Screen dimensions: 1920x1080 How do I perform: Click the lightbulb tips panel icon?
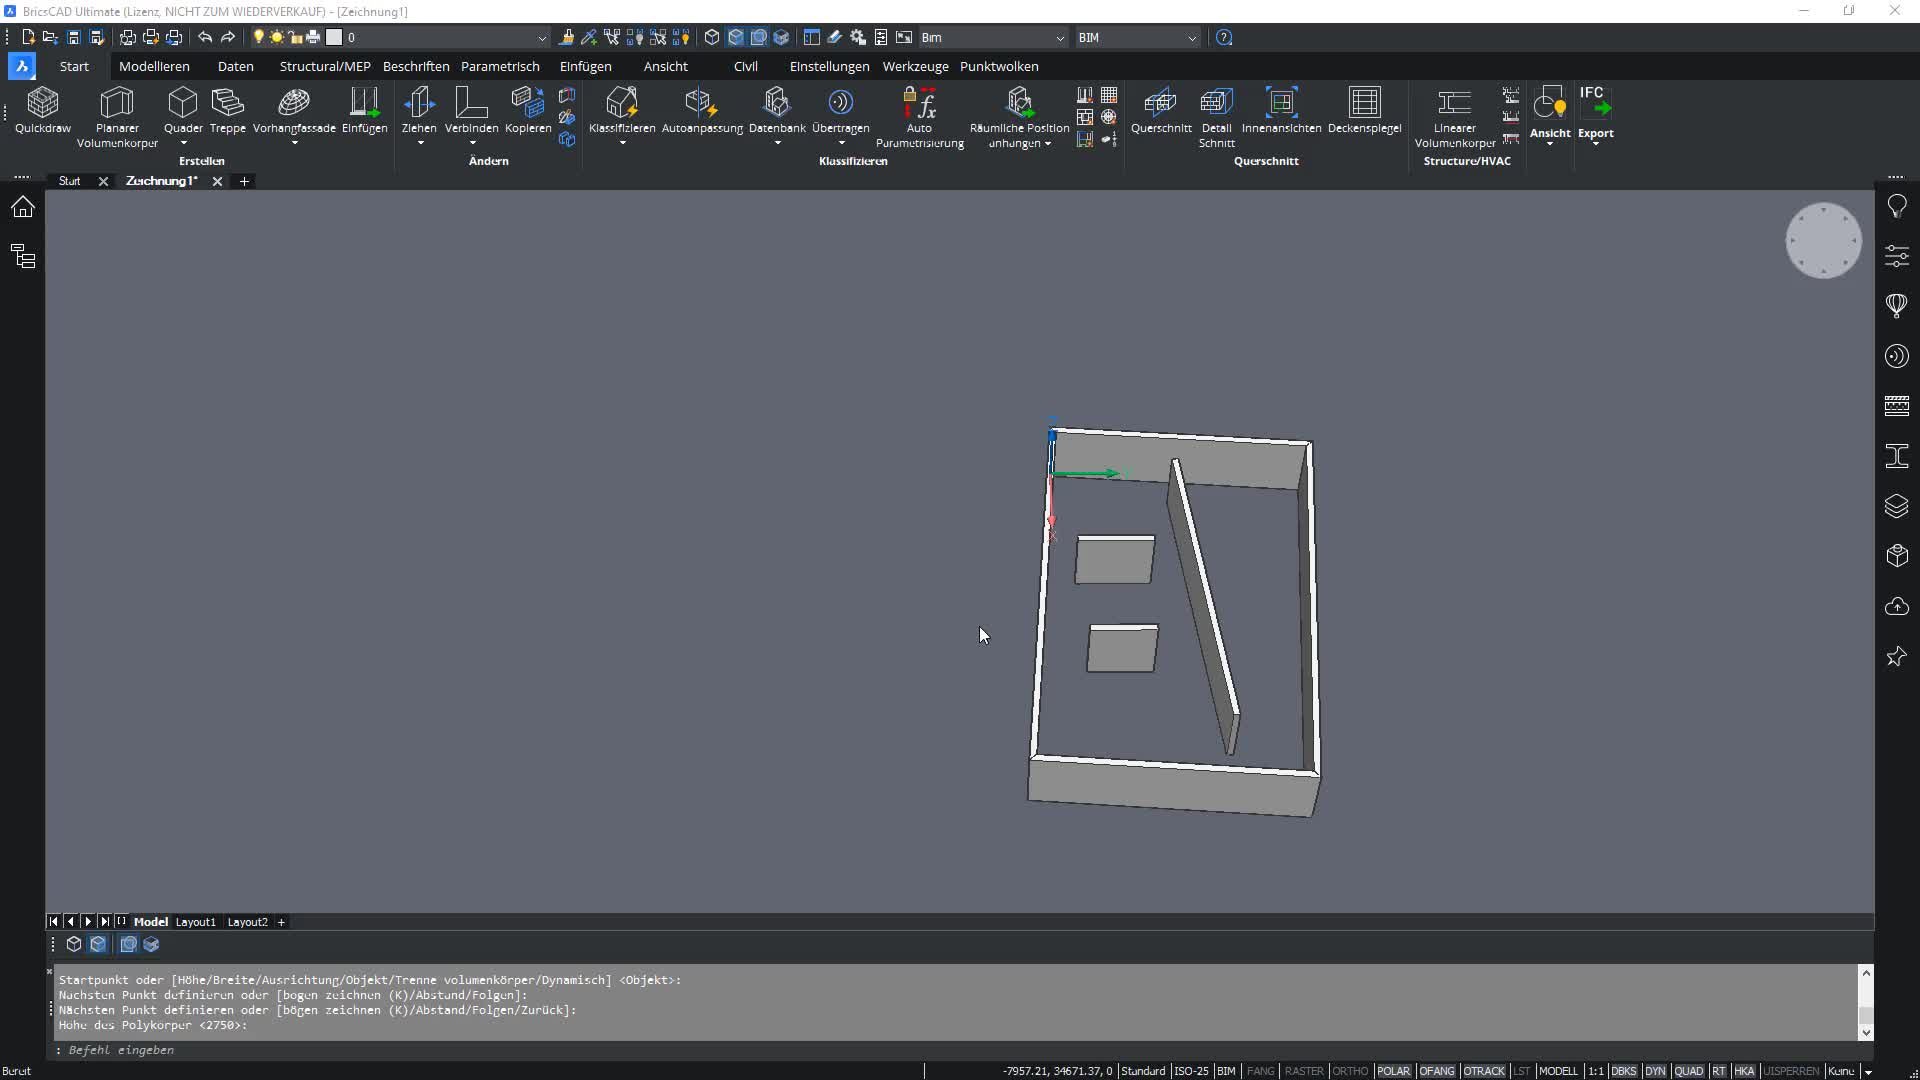1897,206
